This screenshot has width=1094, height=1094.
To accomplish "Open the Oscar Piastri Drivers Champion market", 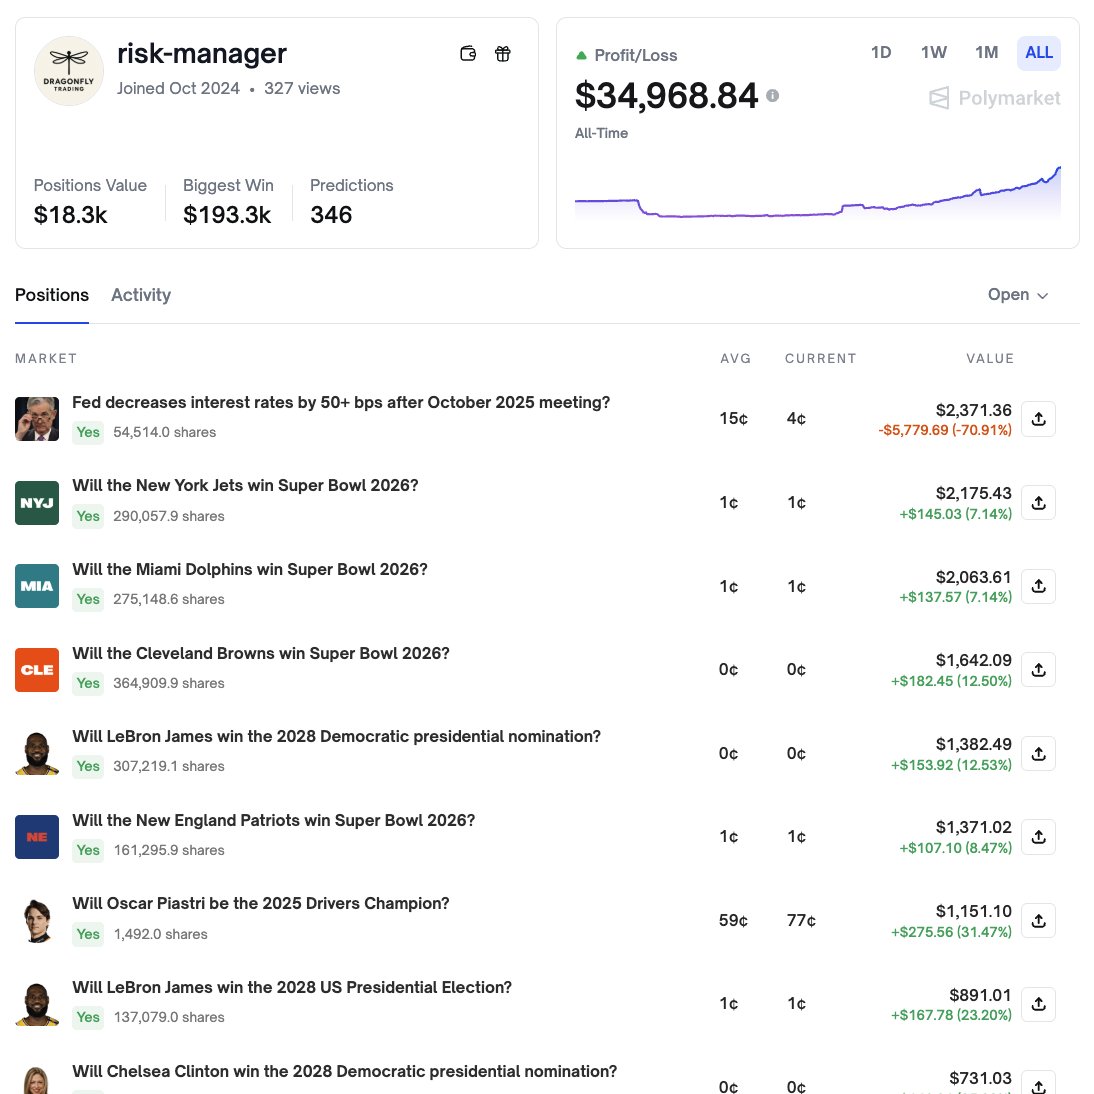I will pyautogui.click(x=261, y=904).
